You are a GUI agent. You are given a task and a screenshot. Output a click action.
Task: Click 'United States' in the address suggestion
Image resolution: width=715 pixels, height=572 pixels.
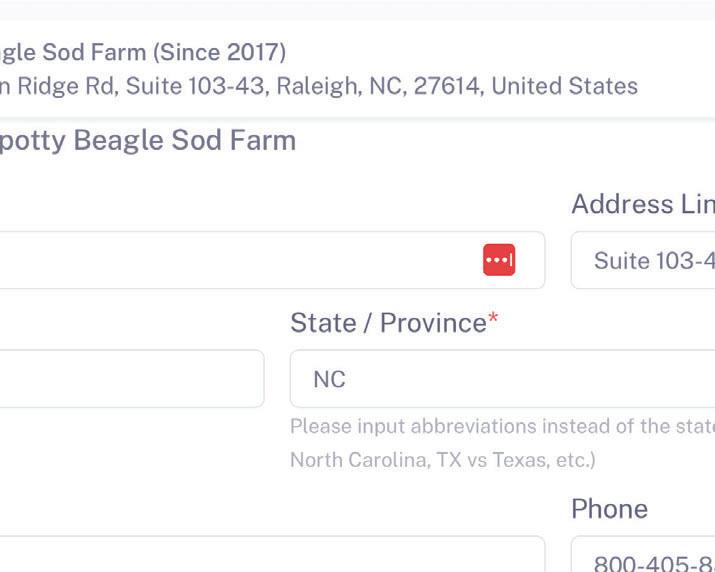(x=564, y=86)
